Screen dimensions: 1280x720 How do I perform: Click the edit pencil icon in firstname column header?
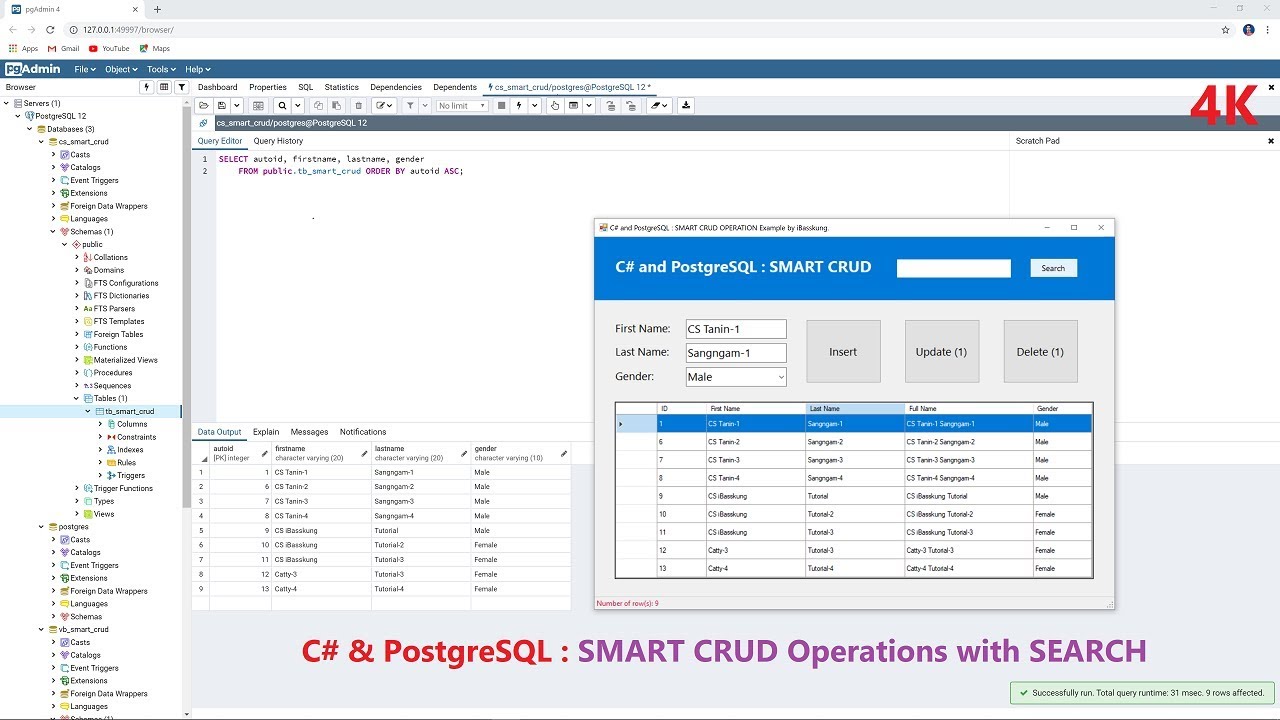pos(364,453)
